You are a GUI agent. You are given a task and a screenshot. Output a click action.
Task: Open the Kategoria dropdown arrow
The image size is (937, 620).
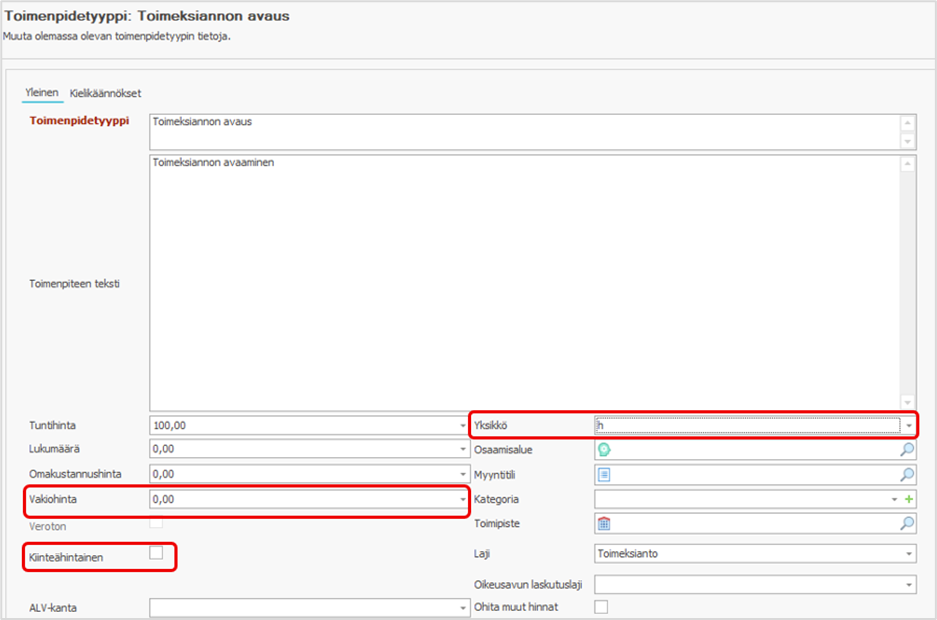[894, 499]
